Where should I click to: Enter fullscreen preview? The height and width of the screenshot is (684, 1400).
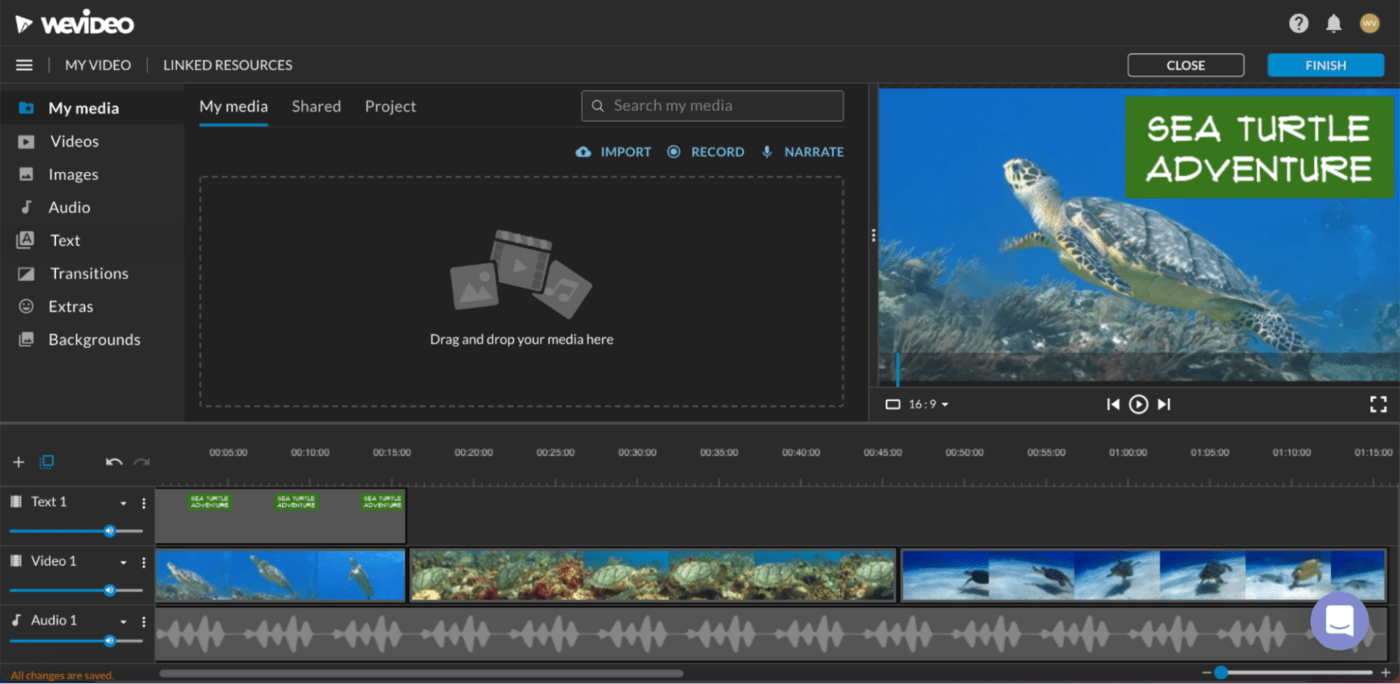click(x=1378, y=404)
